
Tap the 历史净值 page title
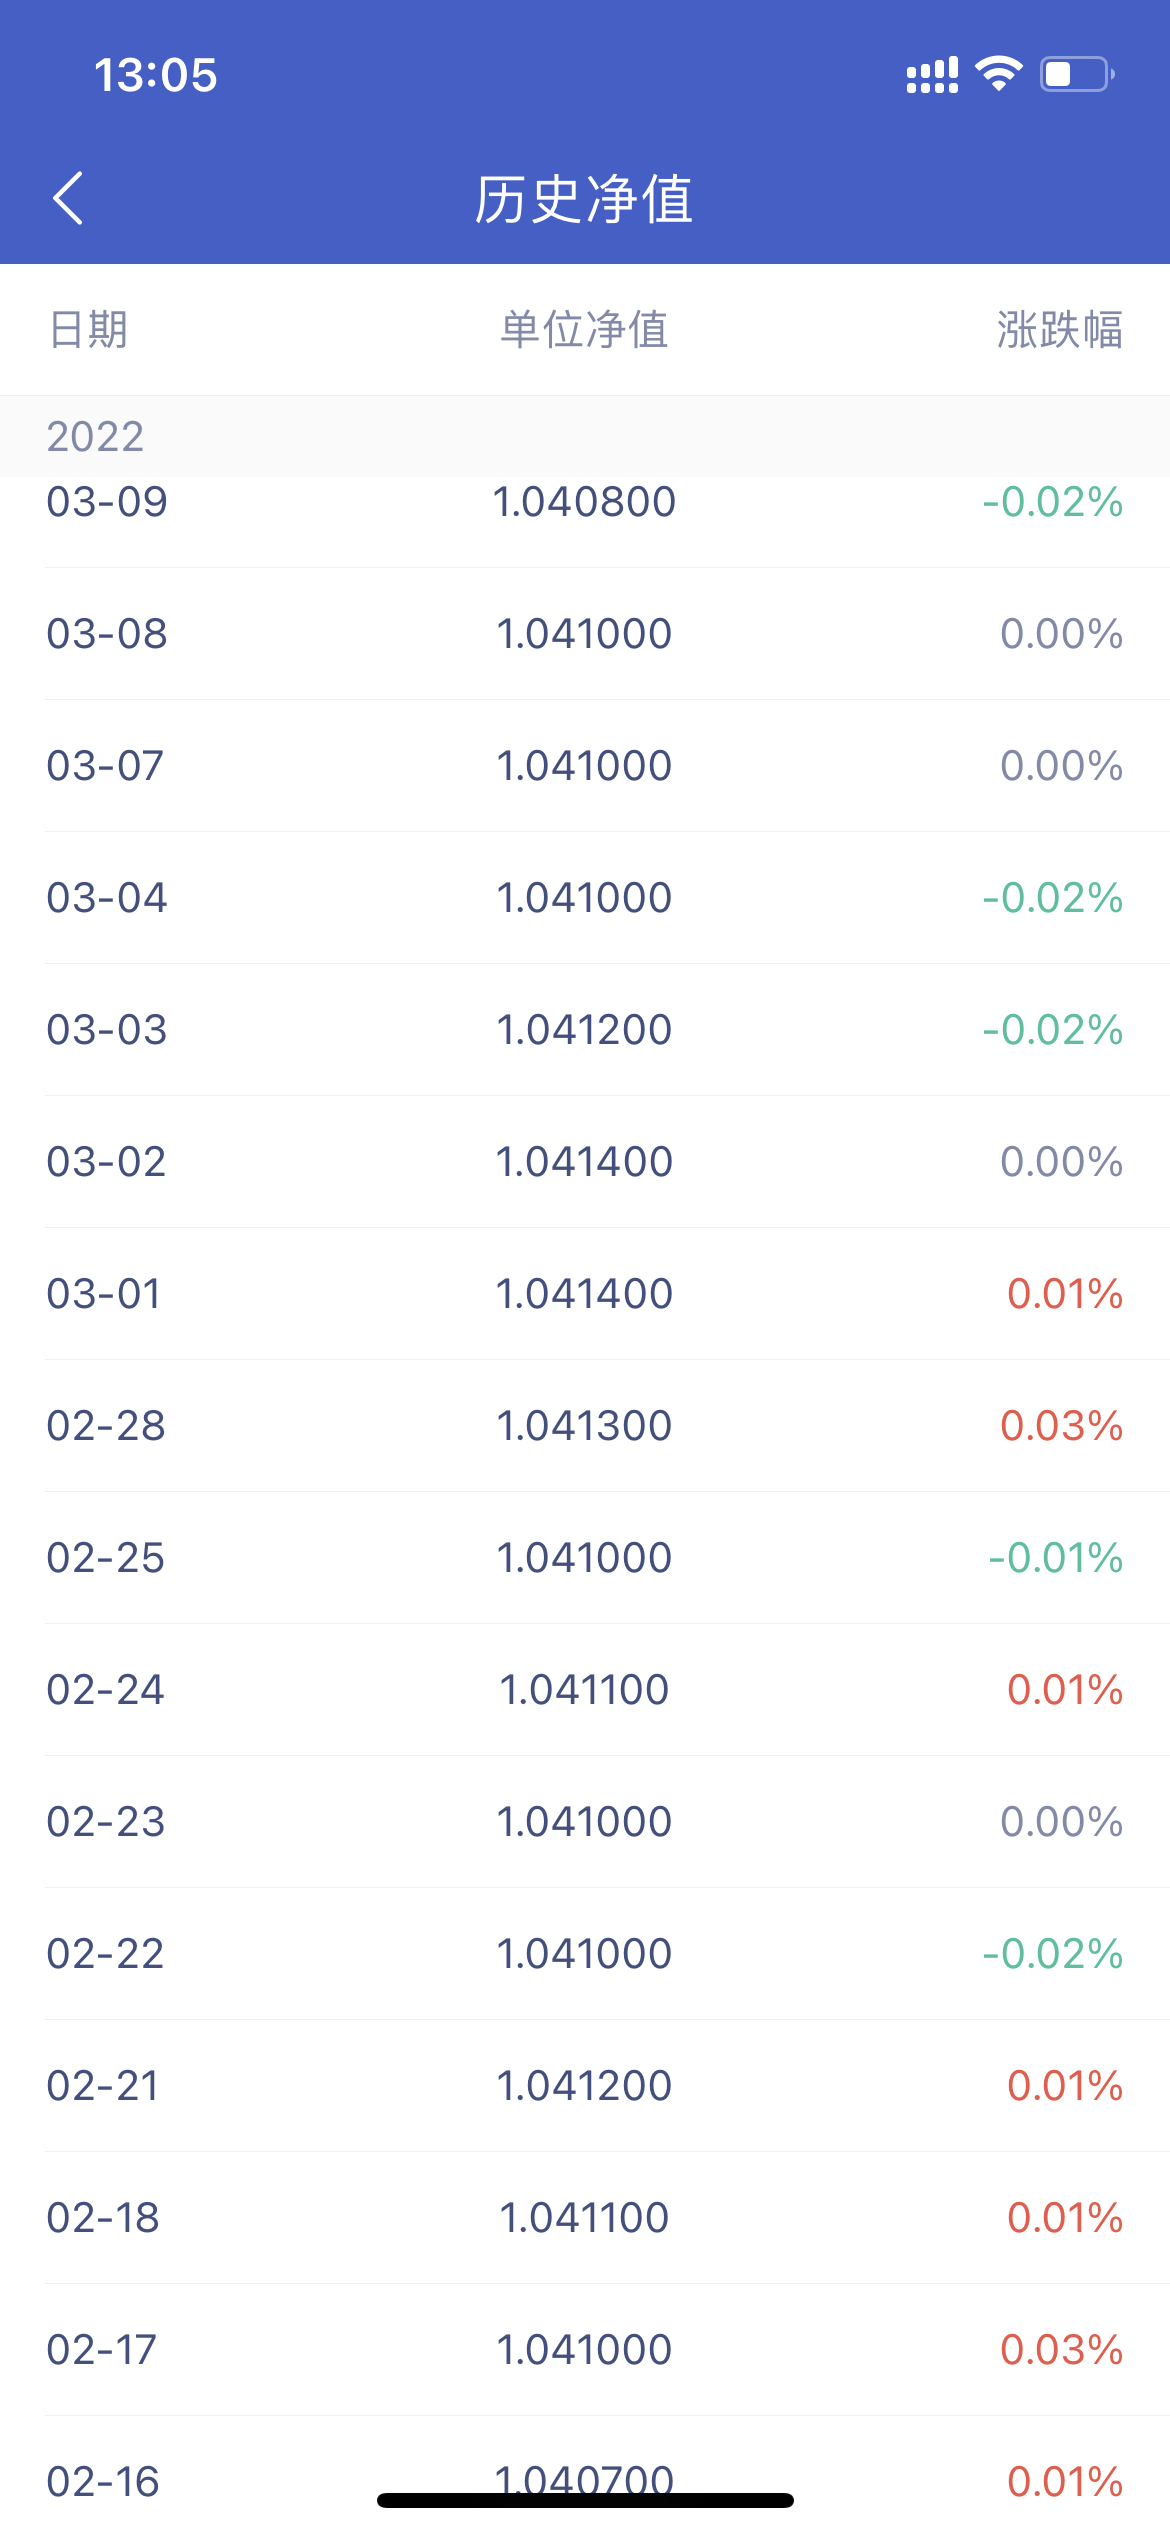click(x=584, y=198)
